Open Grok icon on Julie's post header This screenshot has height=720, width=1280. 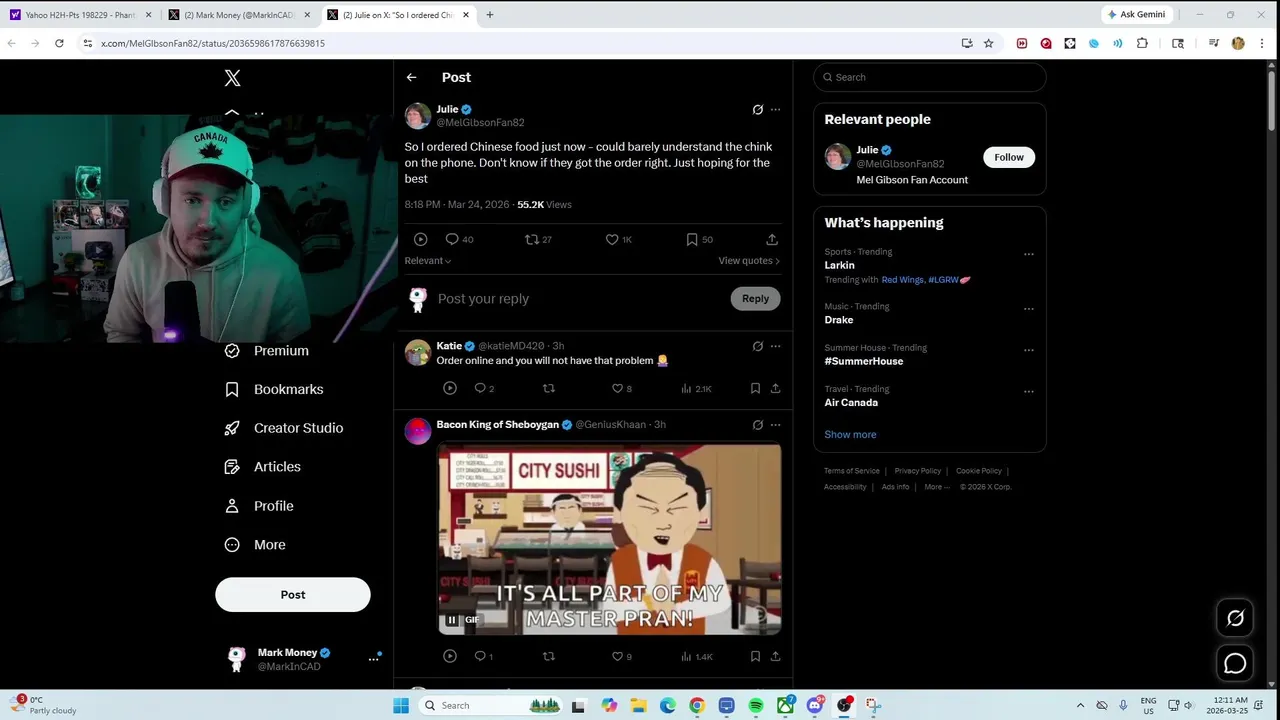click(x=758, y=110)
